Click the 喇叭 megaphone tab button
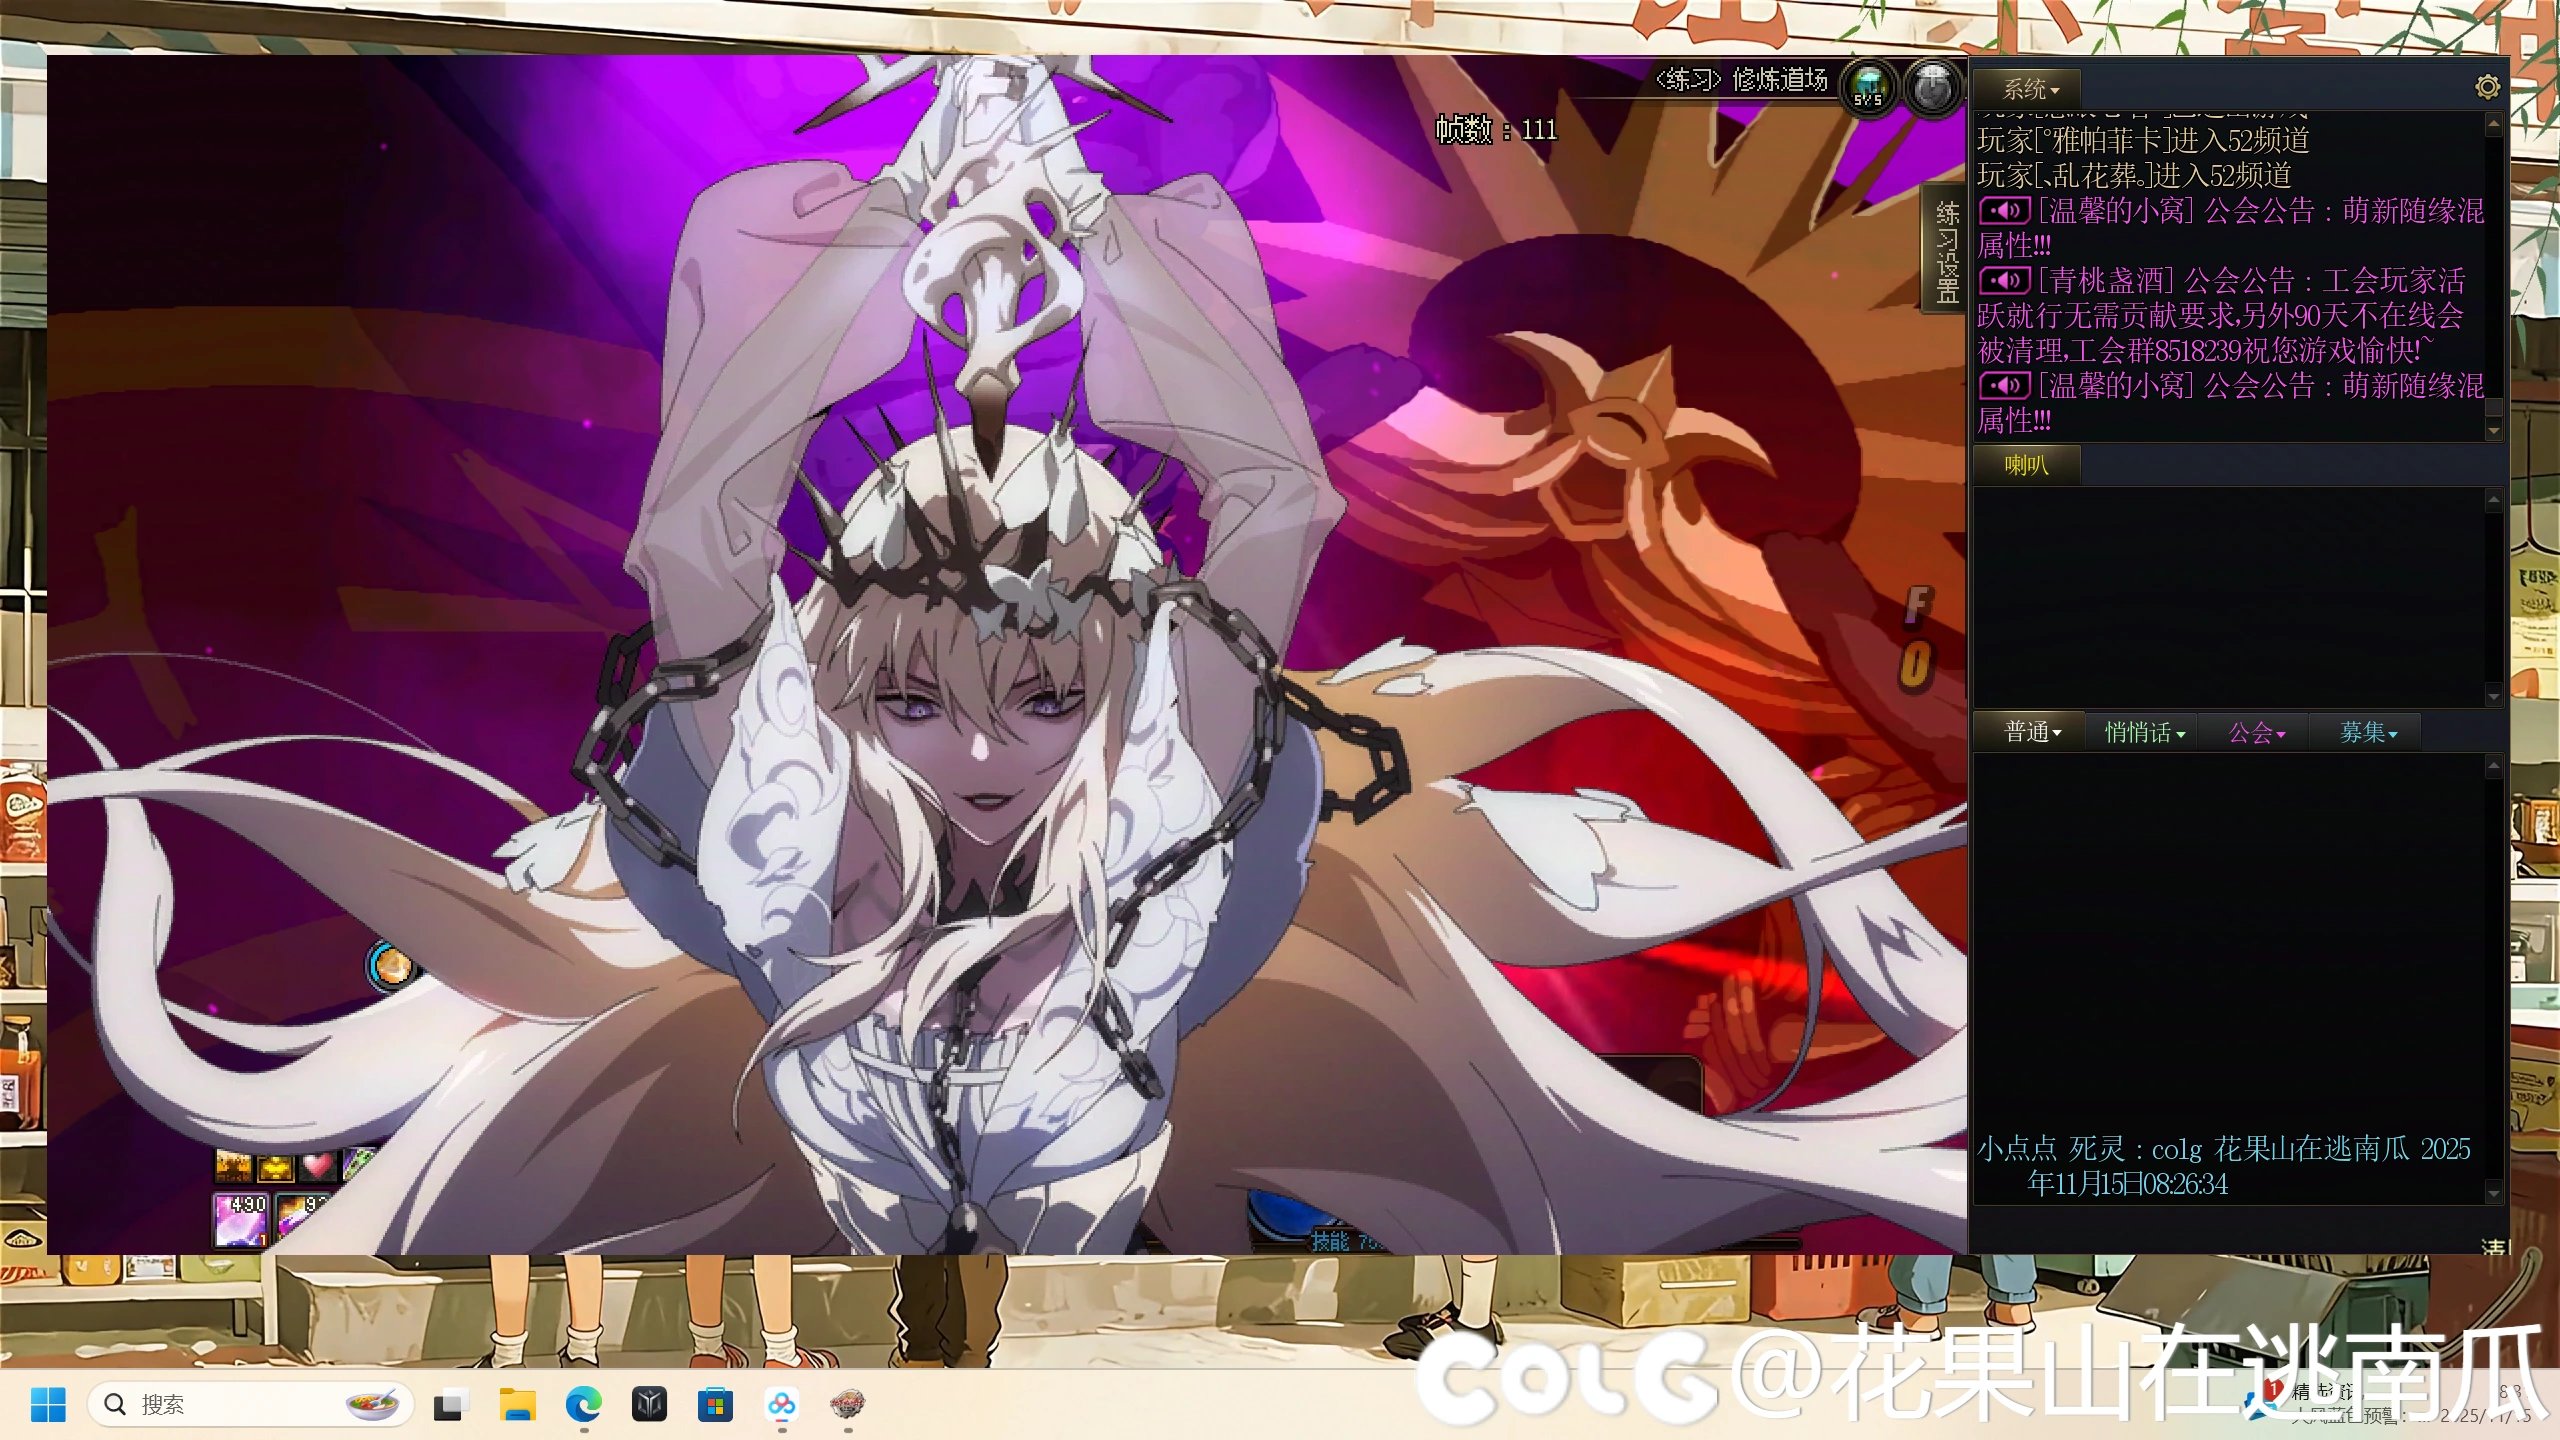 2026,465
